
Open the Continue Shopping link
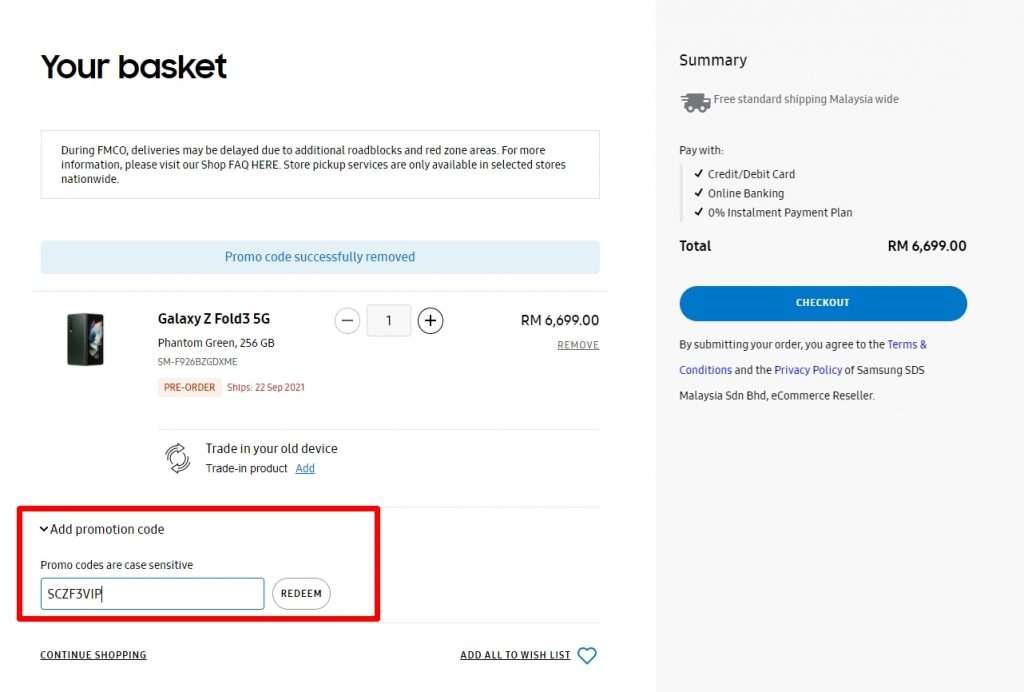(x=93, y=656)
